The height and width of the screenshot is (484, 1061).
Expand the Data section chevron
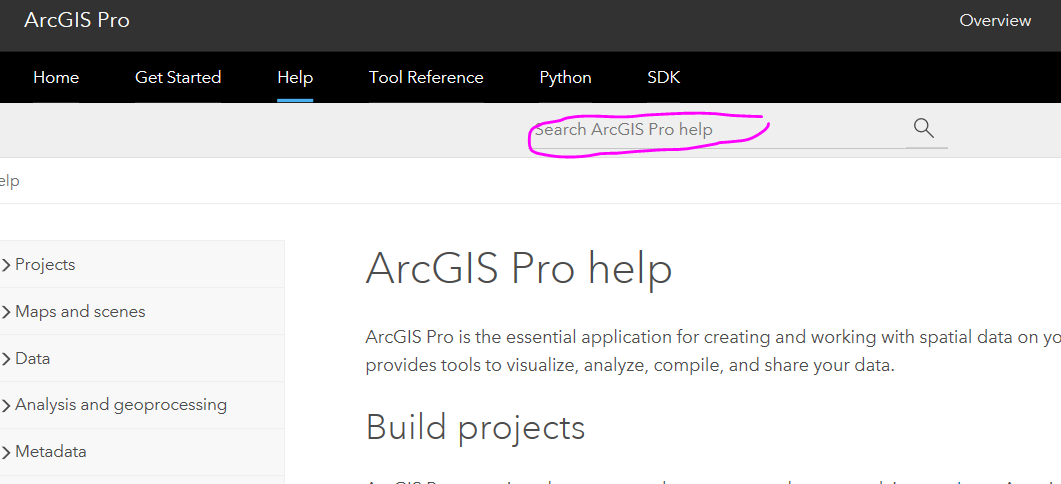click(x=6, y=359)
